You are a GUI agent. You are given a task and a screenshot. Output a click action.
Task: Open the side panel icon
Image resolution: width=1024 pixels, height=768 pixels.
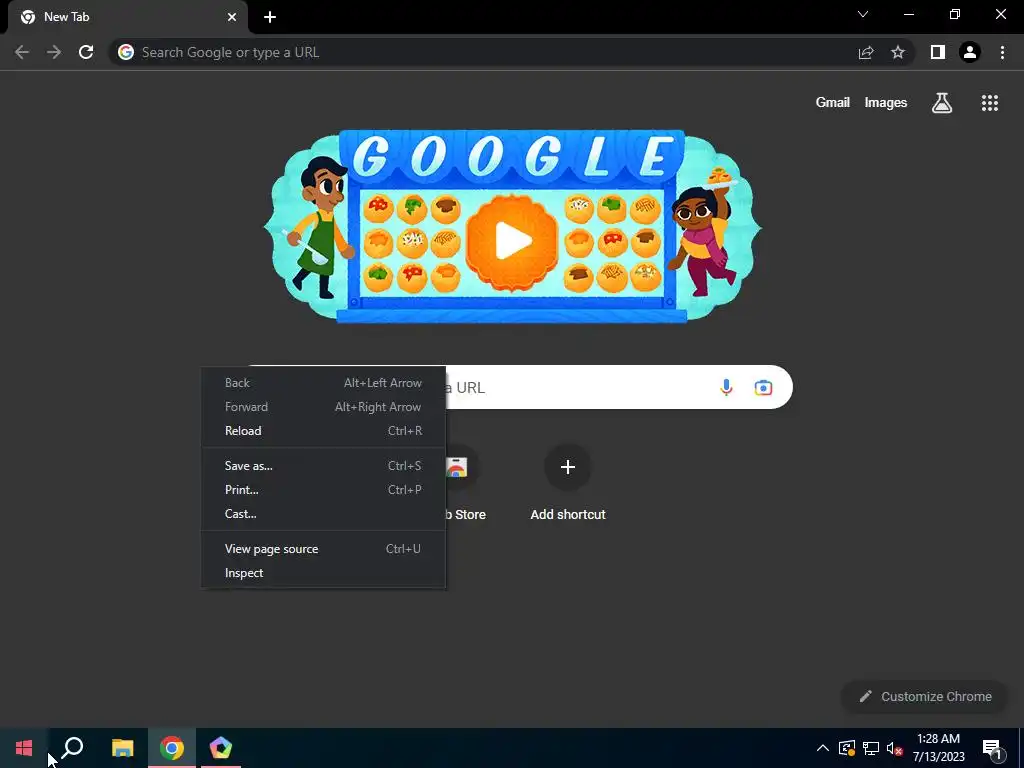[x=938, y=52]
